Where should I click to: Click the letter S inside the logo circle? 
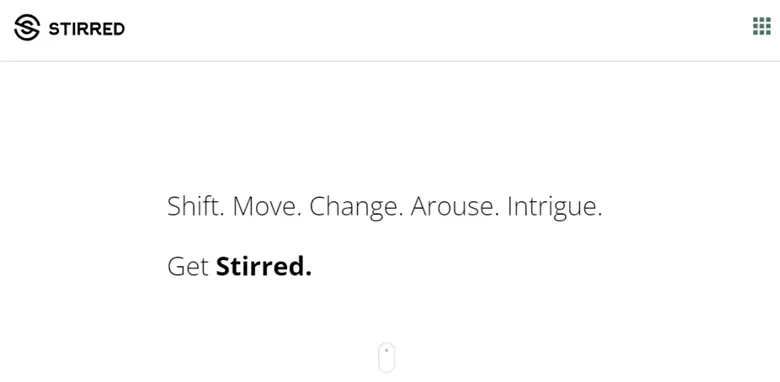pyautogui.click(x=27, y=27)
